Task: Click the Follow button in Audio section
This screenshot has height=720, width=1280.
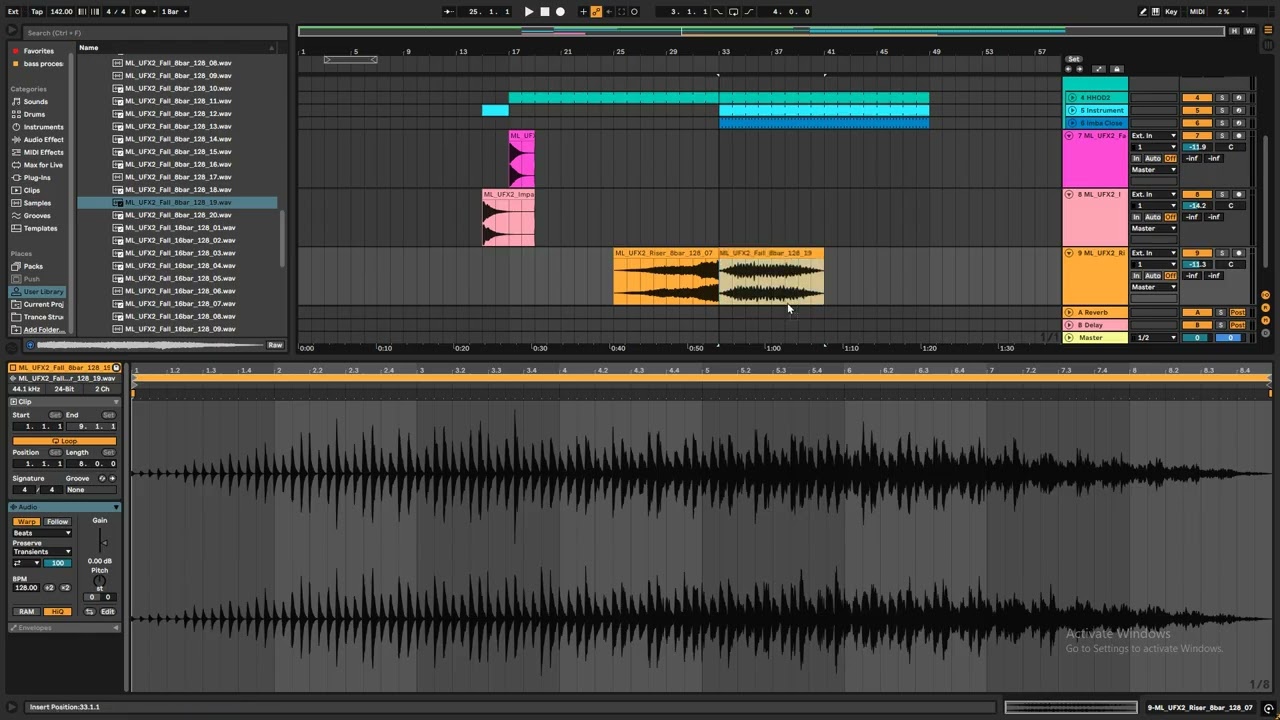Action: (57, 522)
